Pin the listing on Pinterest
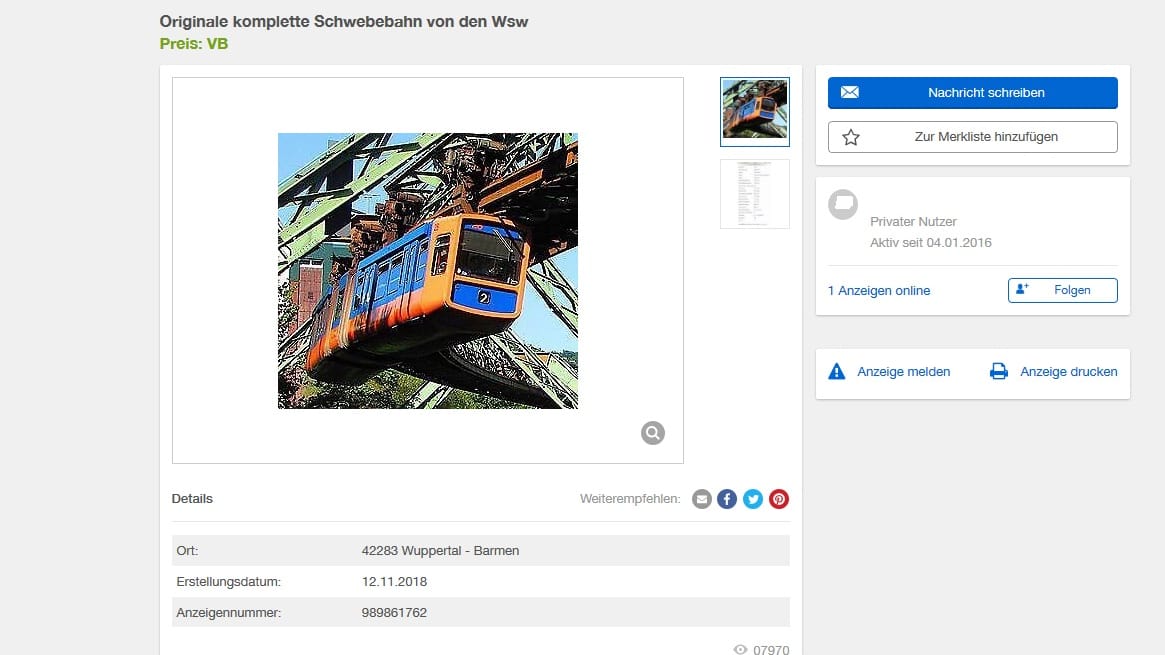This screenshot has width=1165, height=655. tap(779, 499)
